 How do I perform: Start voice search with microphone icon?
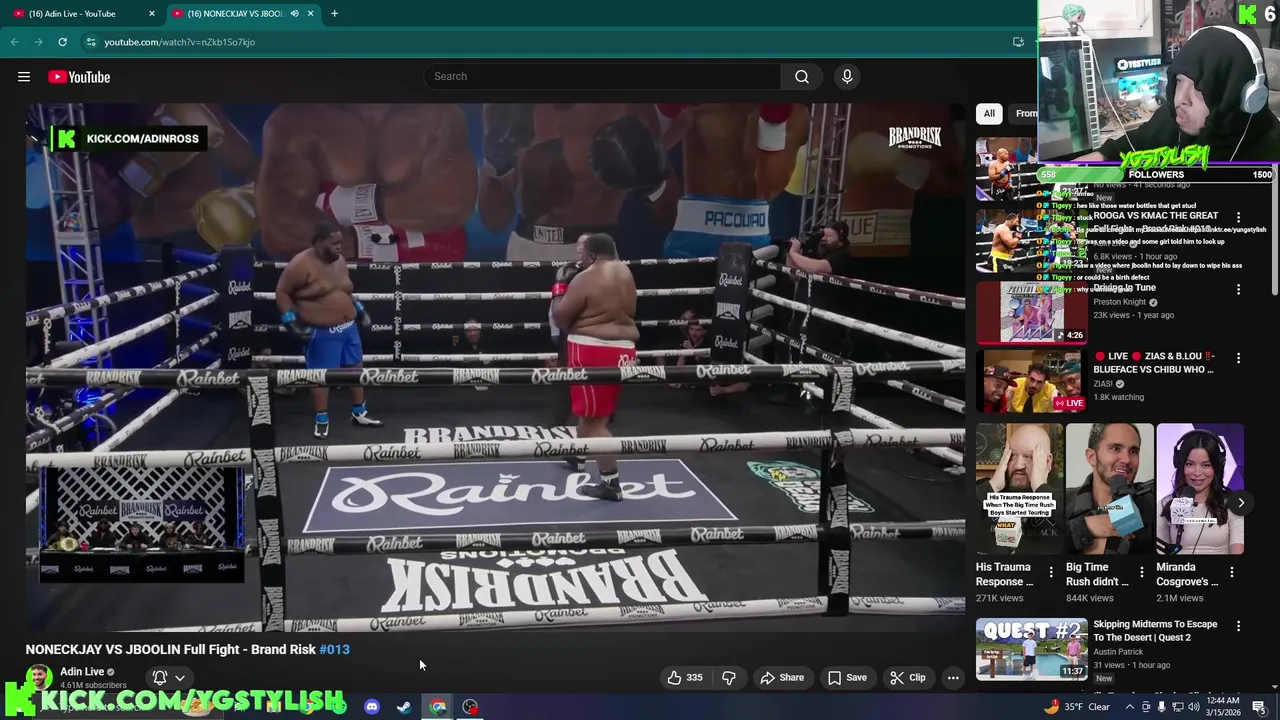(x=847, y=77)
